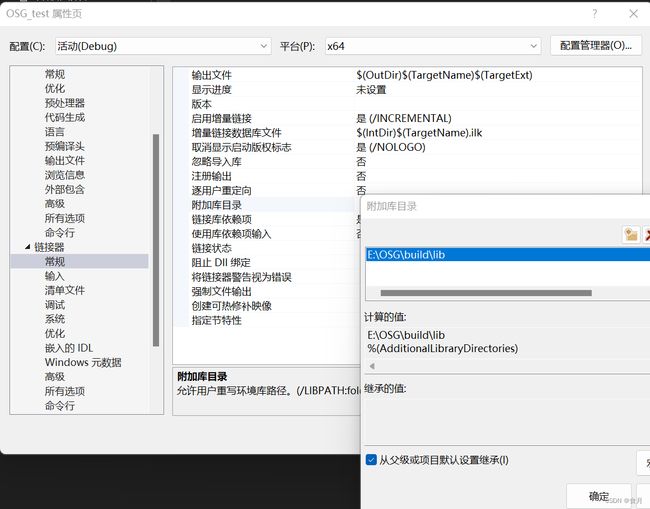Select 高级 just below Windows 元数据
The width and height of the screenshot is (650, 509).
[55, 377]
